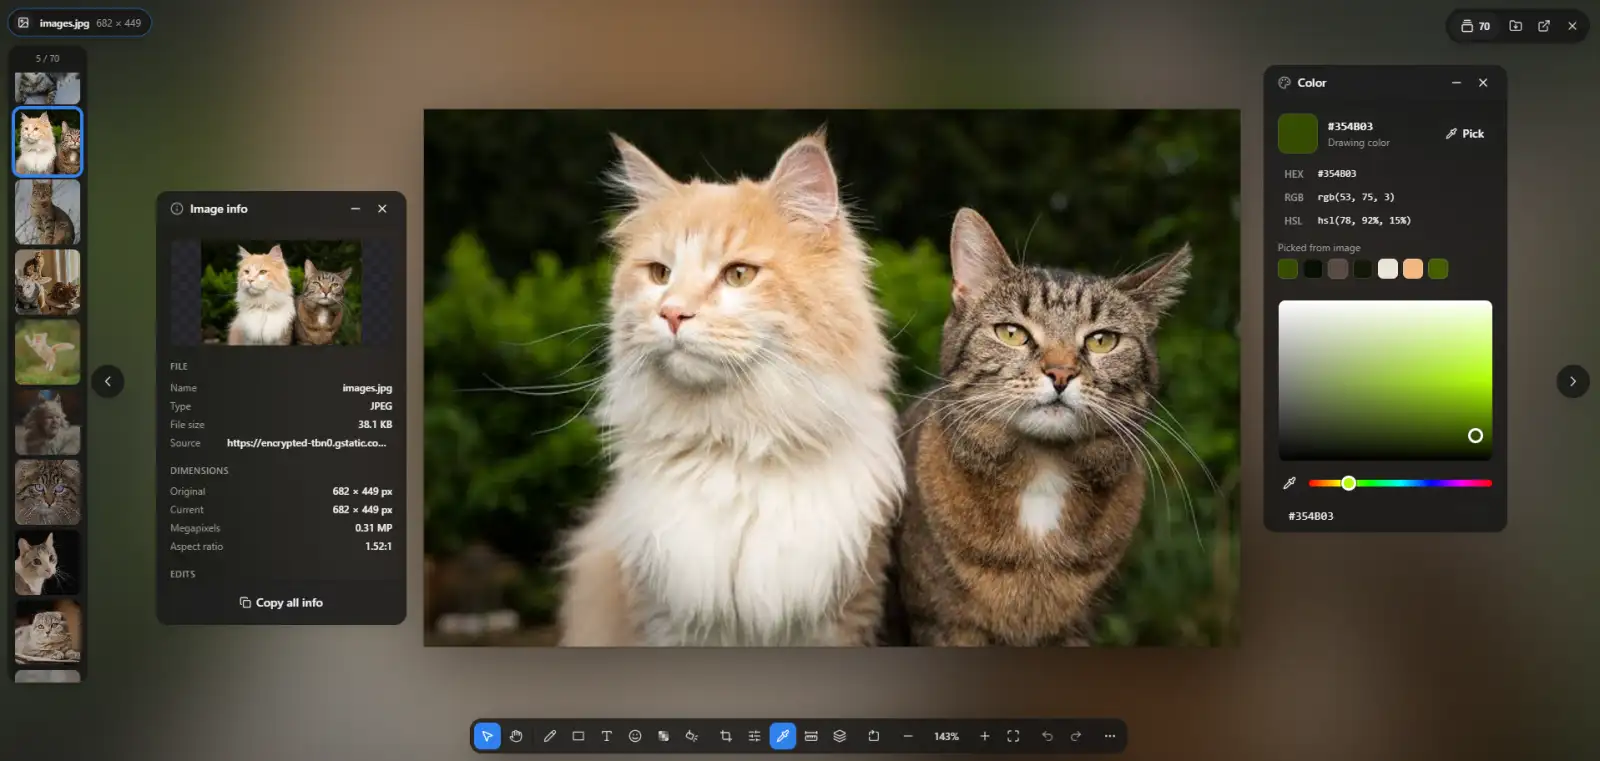Open image in external window icon
This screenshot has height=761, width=1600.
click(x=1544, y=26)
